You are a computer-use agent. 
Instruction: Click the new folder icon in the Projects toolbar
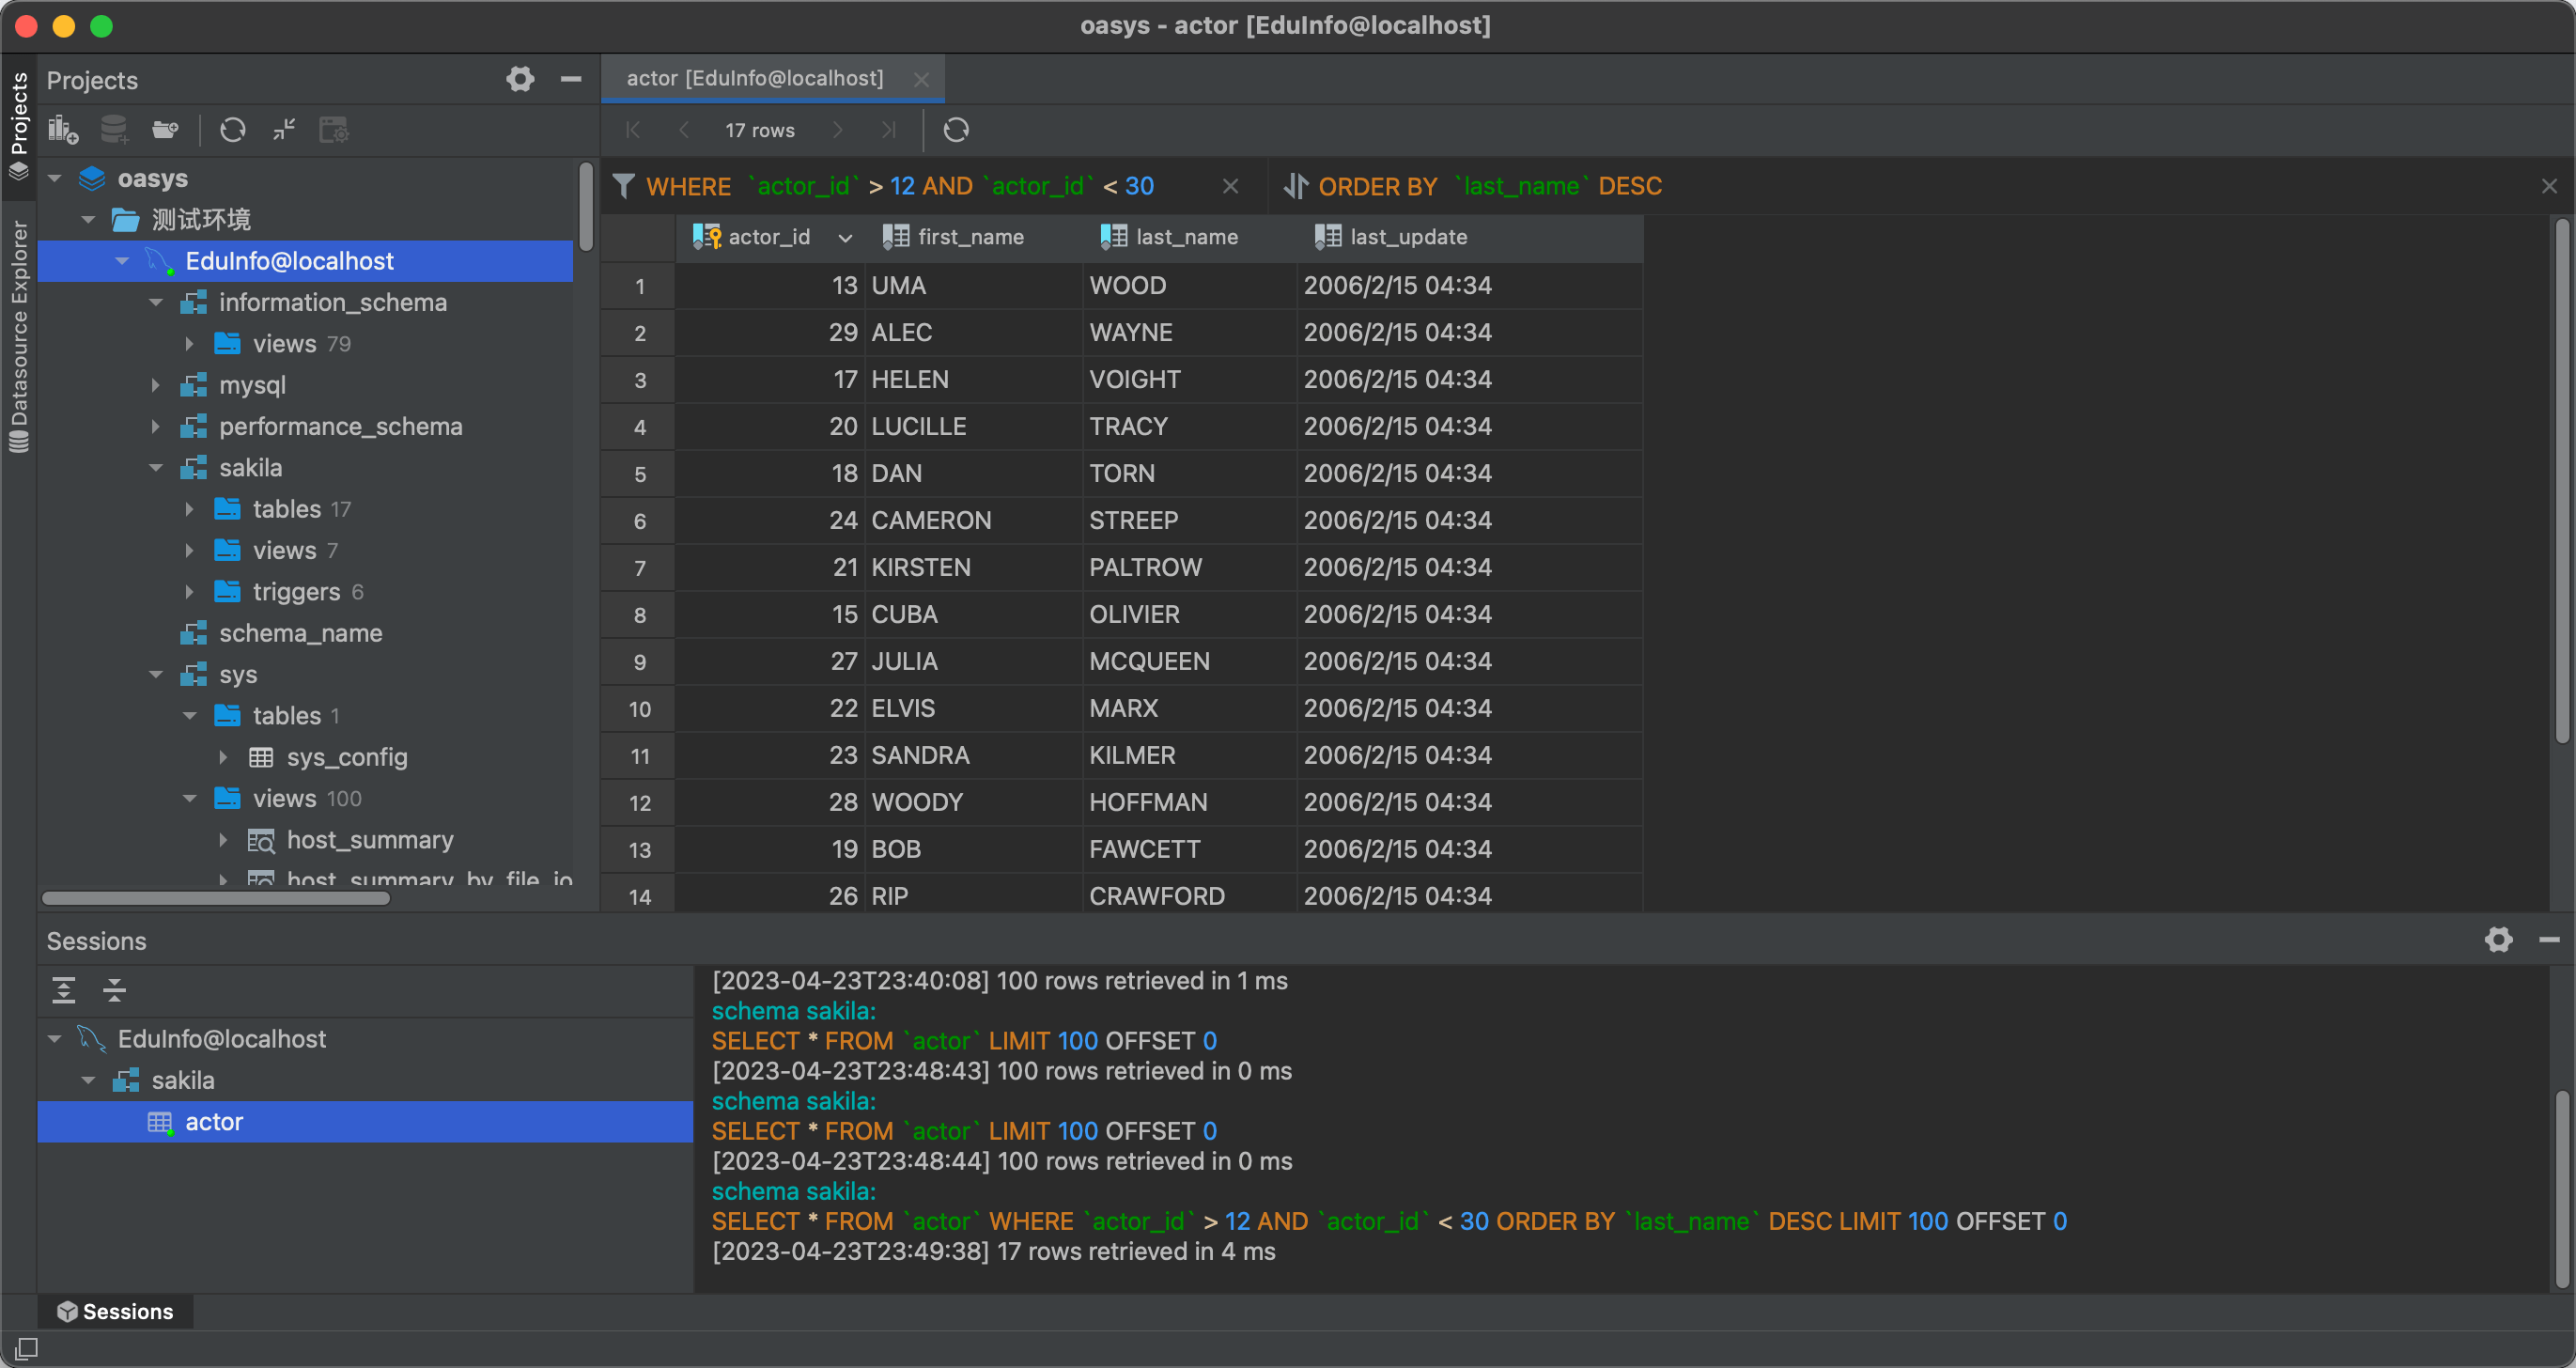(165, 130)
